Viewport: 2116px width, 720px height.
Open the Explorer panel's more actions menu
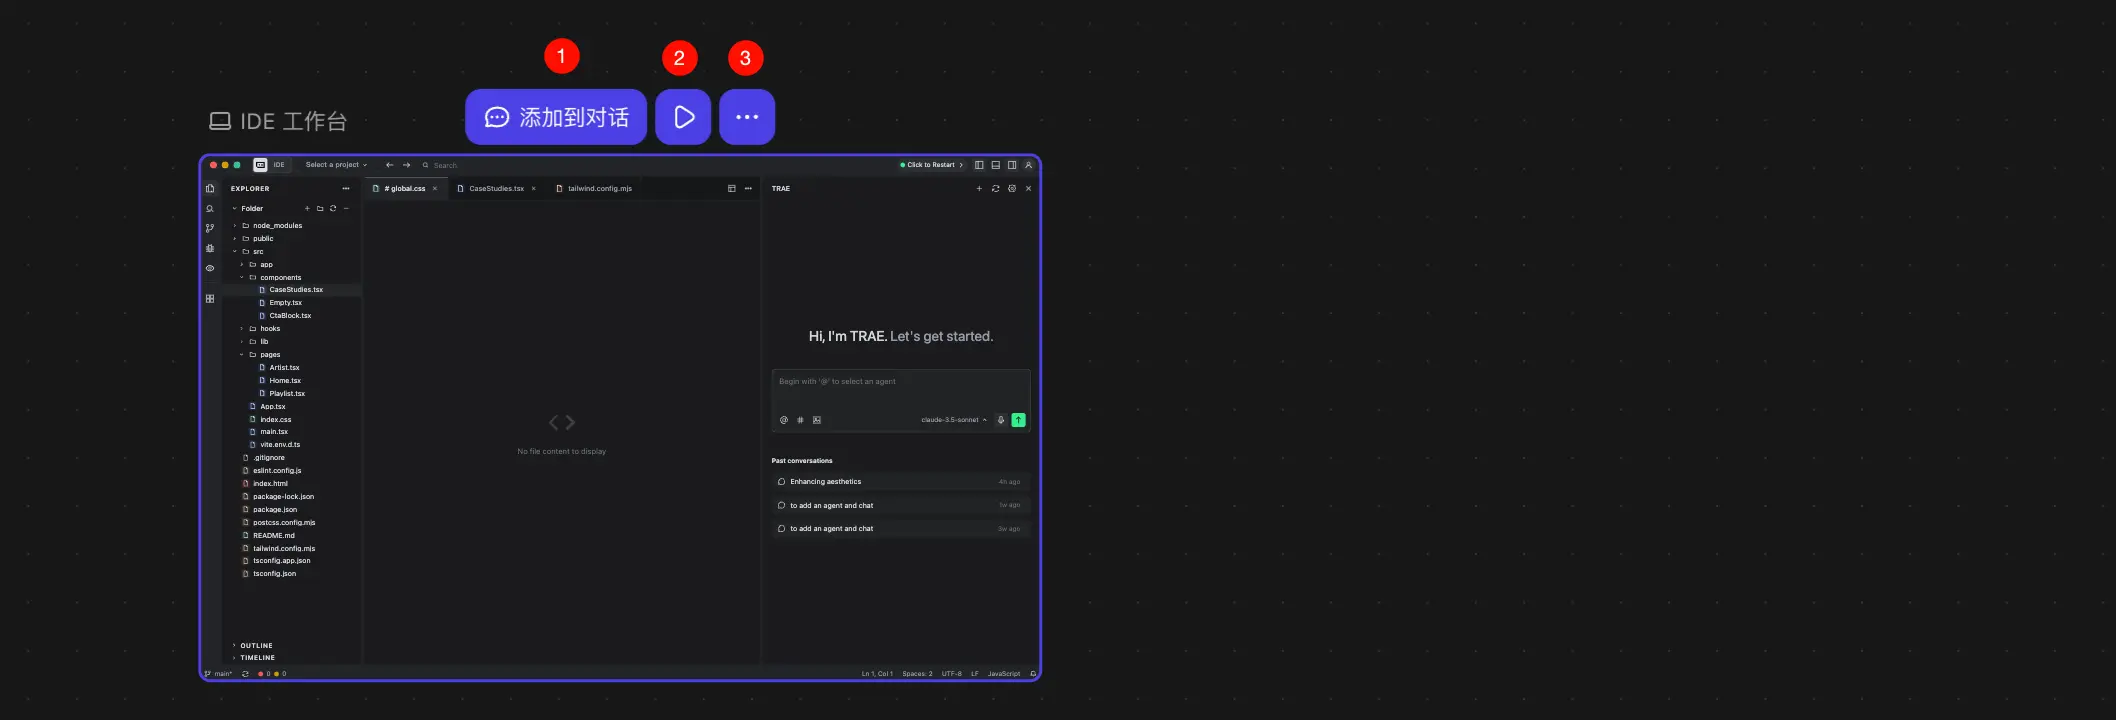346,188
